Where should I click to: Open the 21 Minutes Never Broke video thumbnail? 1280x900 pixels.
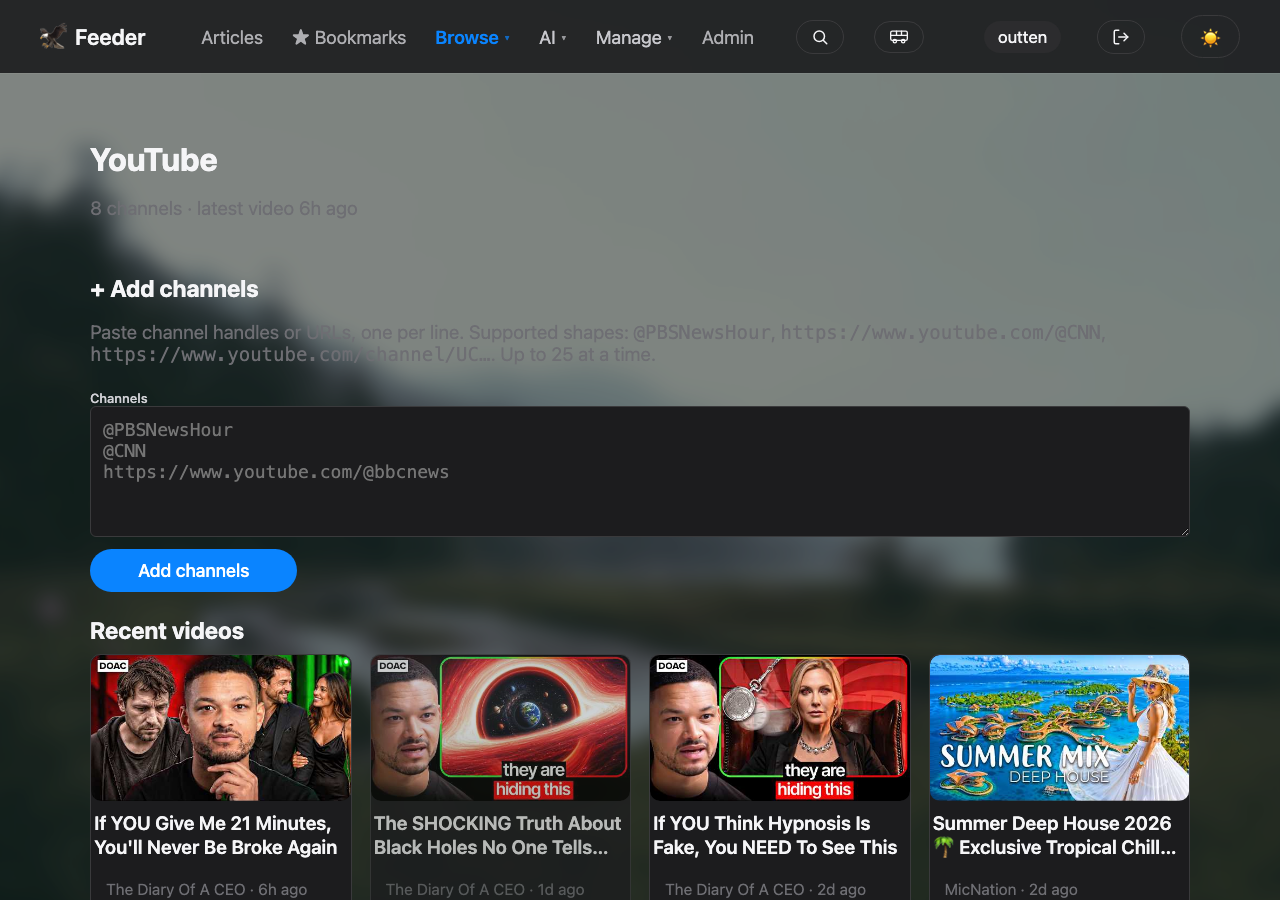(x=221, y=728)
